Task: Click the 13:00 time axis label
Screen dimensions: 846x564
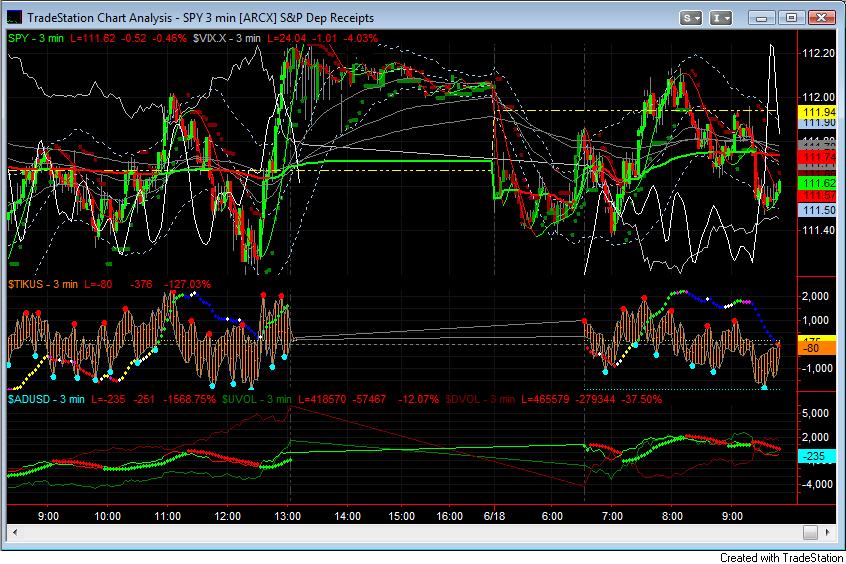Action: (x=287, y=516)
